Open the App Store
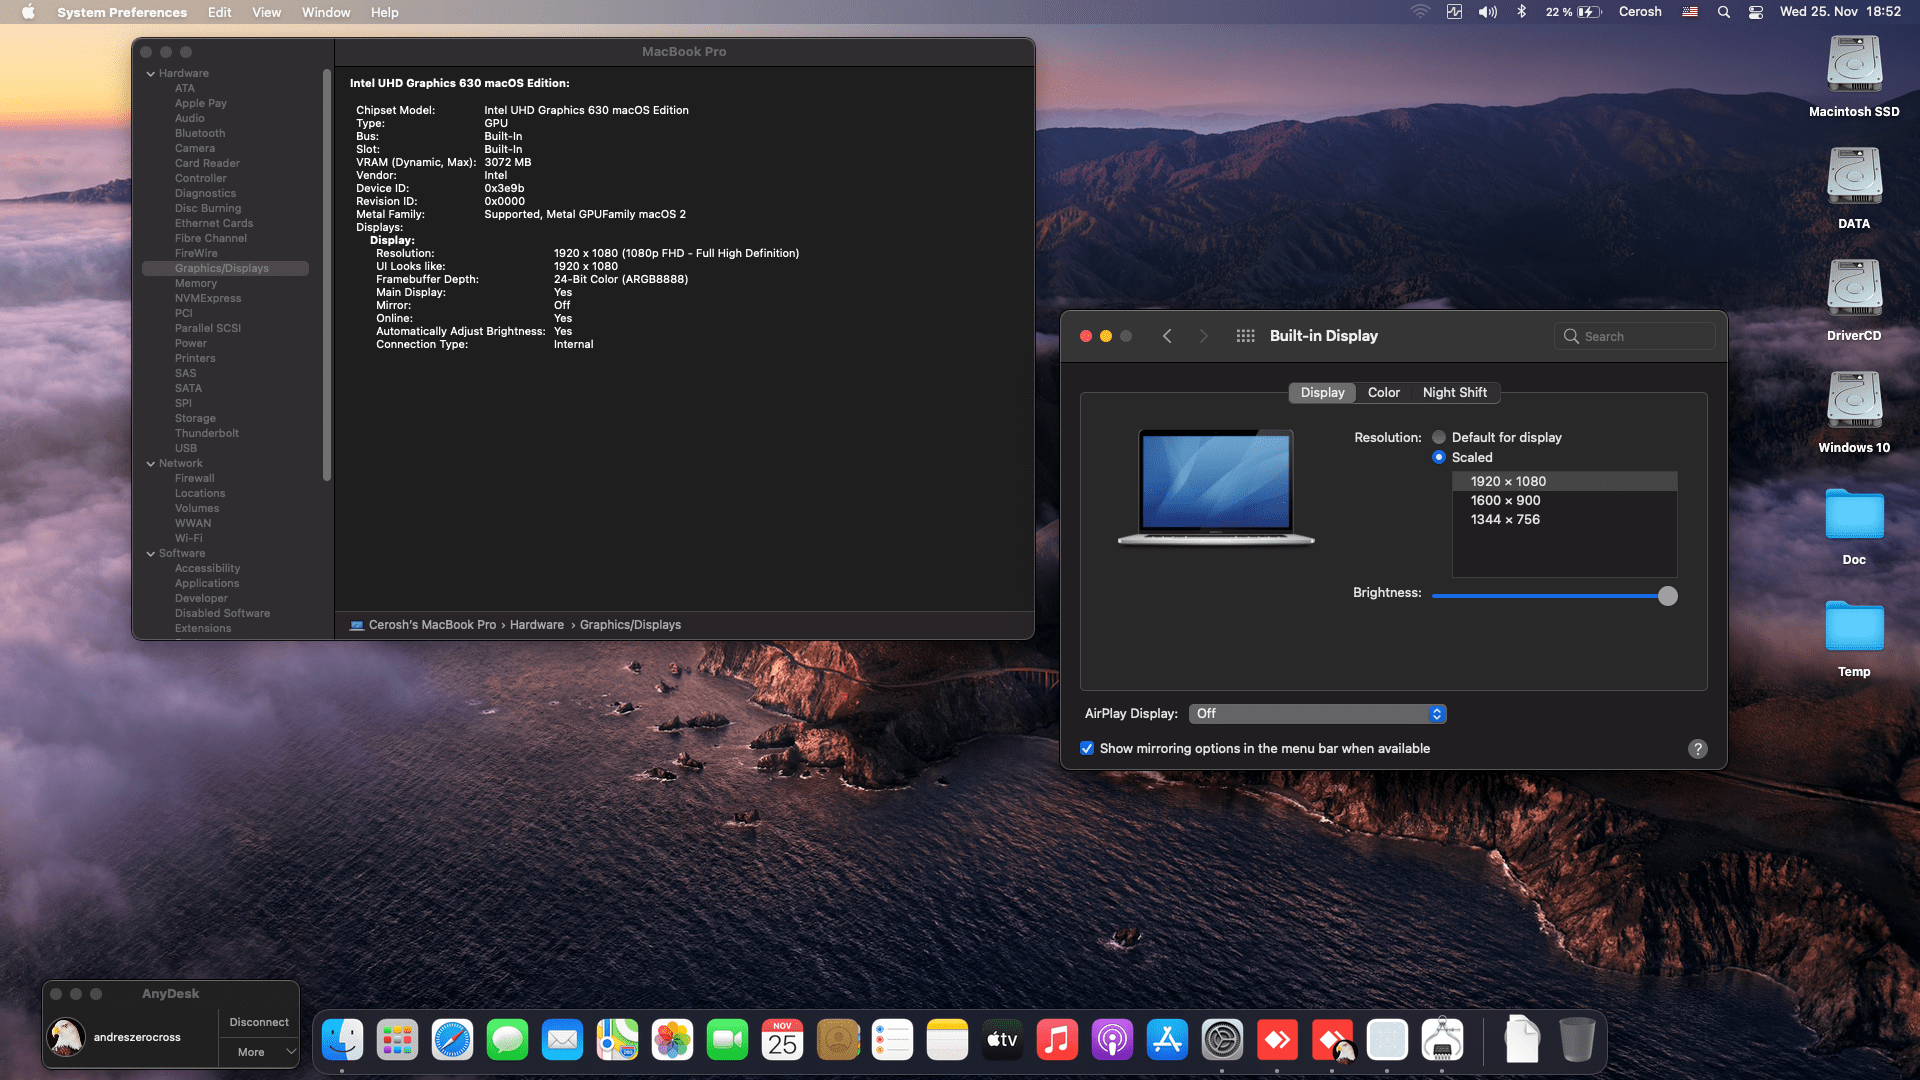Image resolution: width=1920 pixels, height=1080 pixels. click(1167, 1039)
